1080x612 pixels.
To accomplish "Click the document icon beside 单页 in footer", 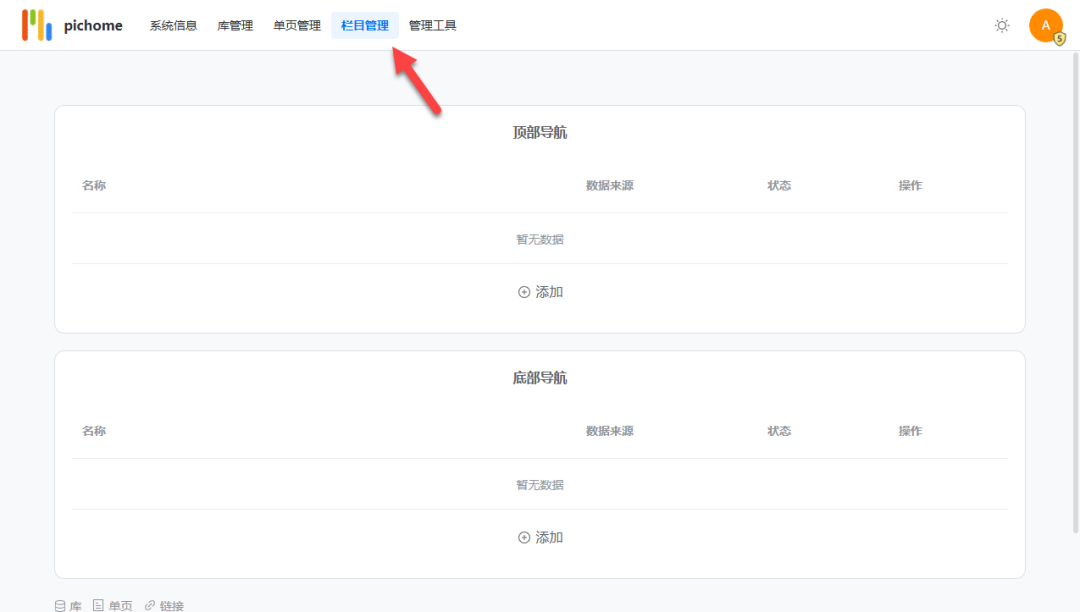I will pyautogui.click(x=100, y=605).
